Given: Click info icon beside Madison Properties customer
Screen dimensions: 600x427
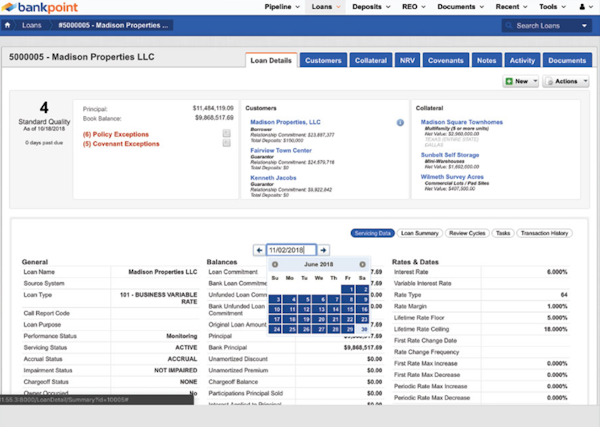Looking at the screenshot, I should (x=400, y=123).
